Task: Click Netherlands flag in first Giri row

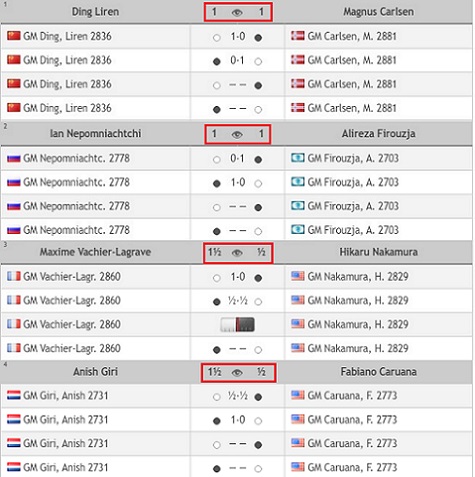Action: pos(14,395)
